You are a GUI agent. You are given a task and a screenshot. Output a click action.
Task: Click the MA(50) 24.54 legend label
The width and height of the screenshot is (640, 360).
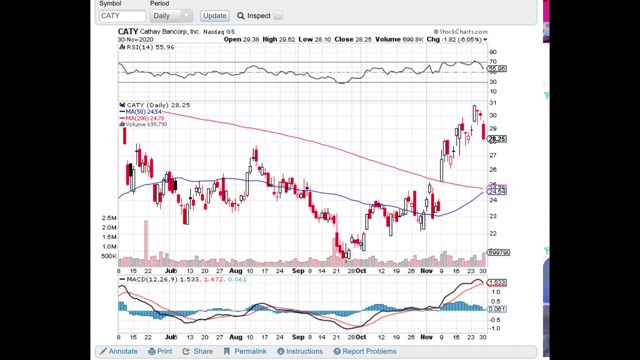click(x=141, y=112)
